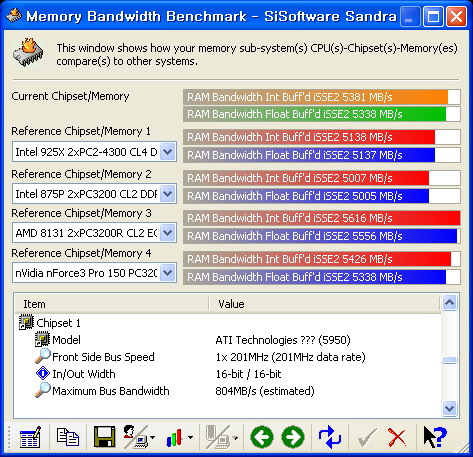This screenshot has width=473, height=457.
Task: Click the red Int 5616 MB/s bar
Action: point(322,218)
